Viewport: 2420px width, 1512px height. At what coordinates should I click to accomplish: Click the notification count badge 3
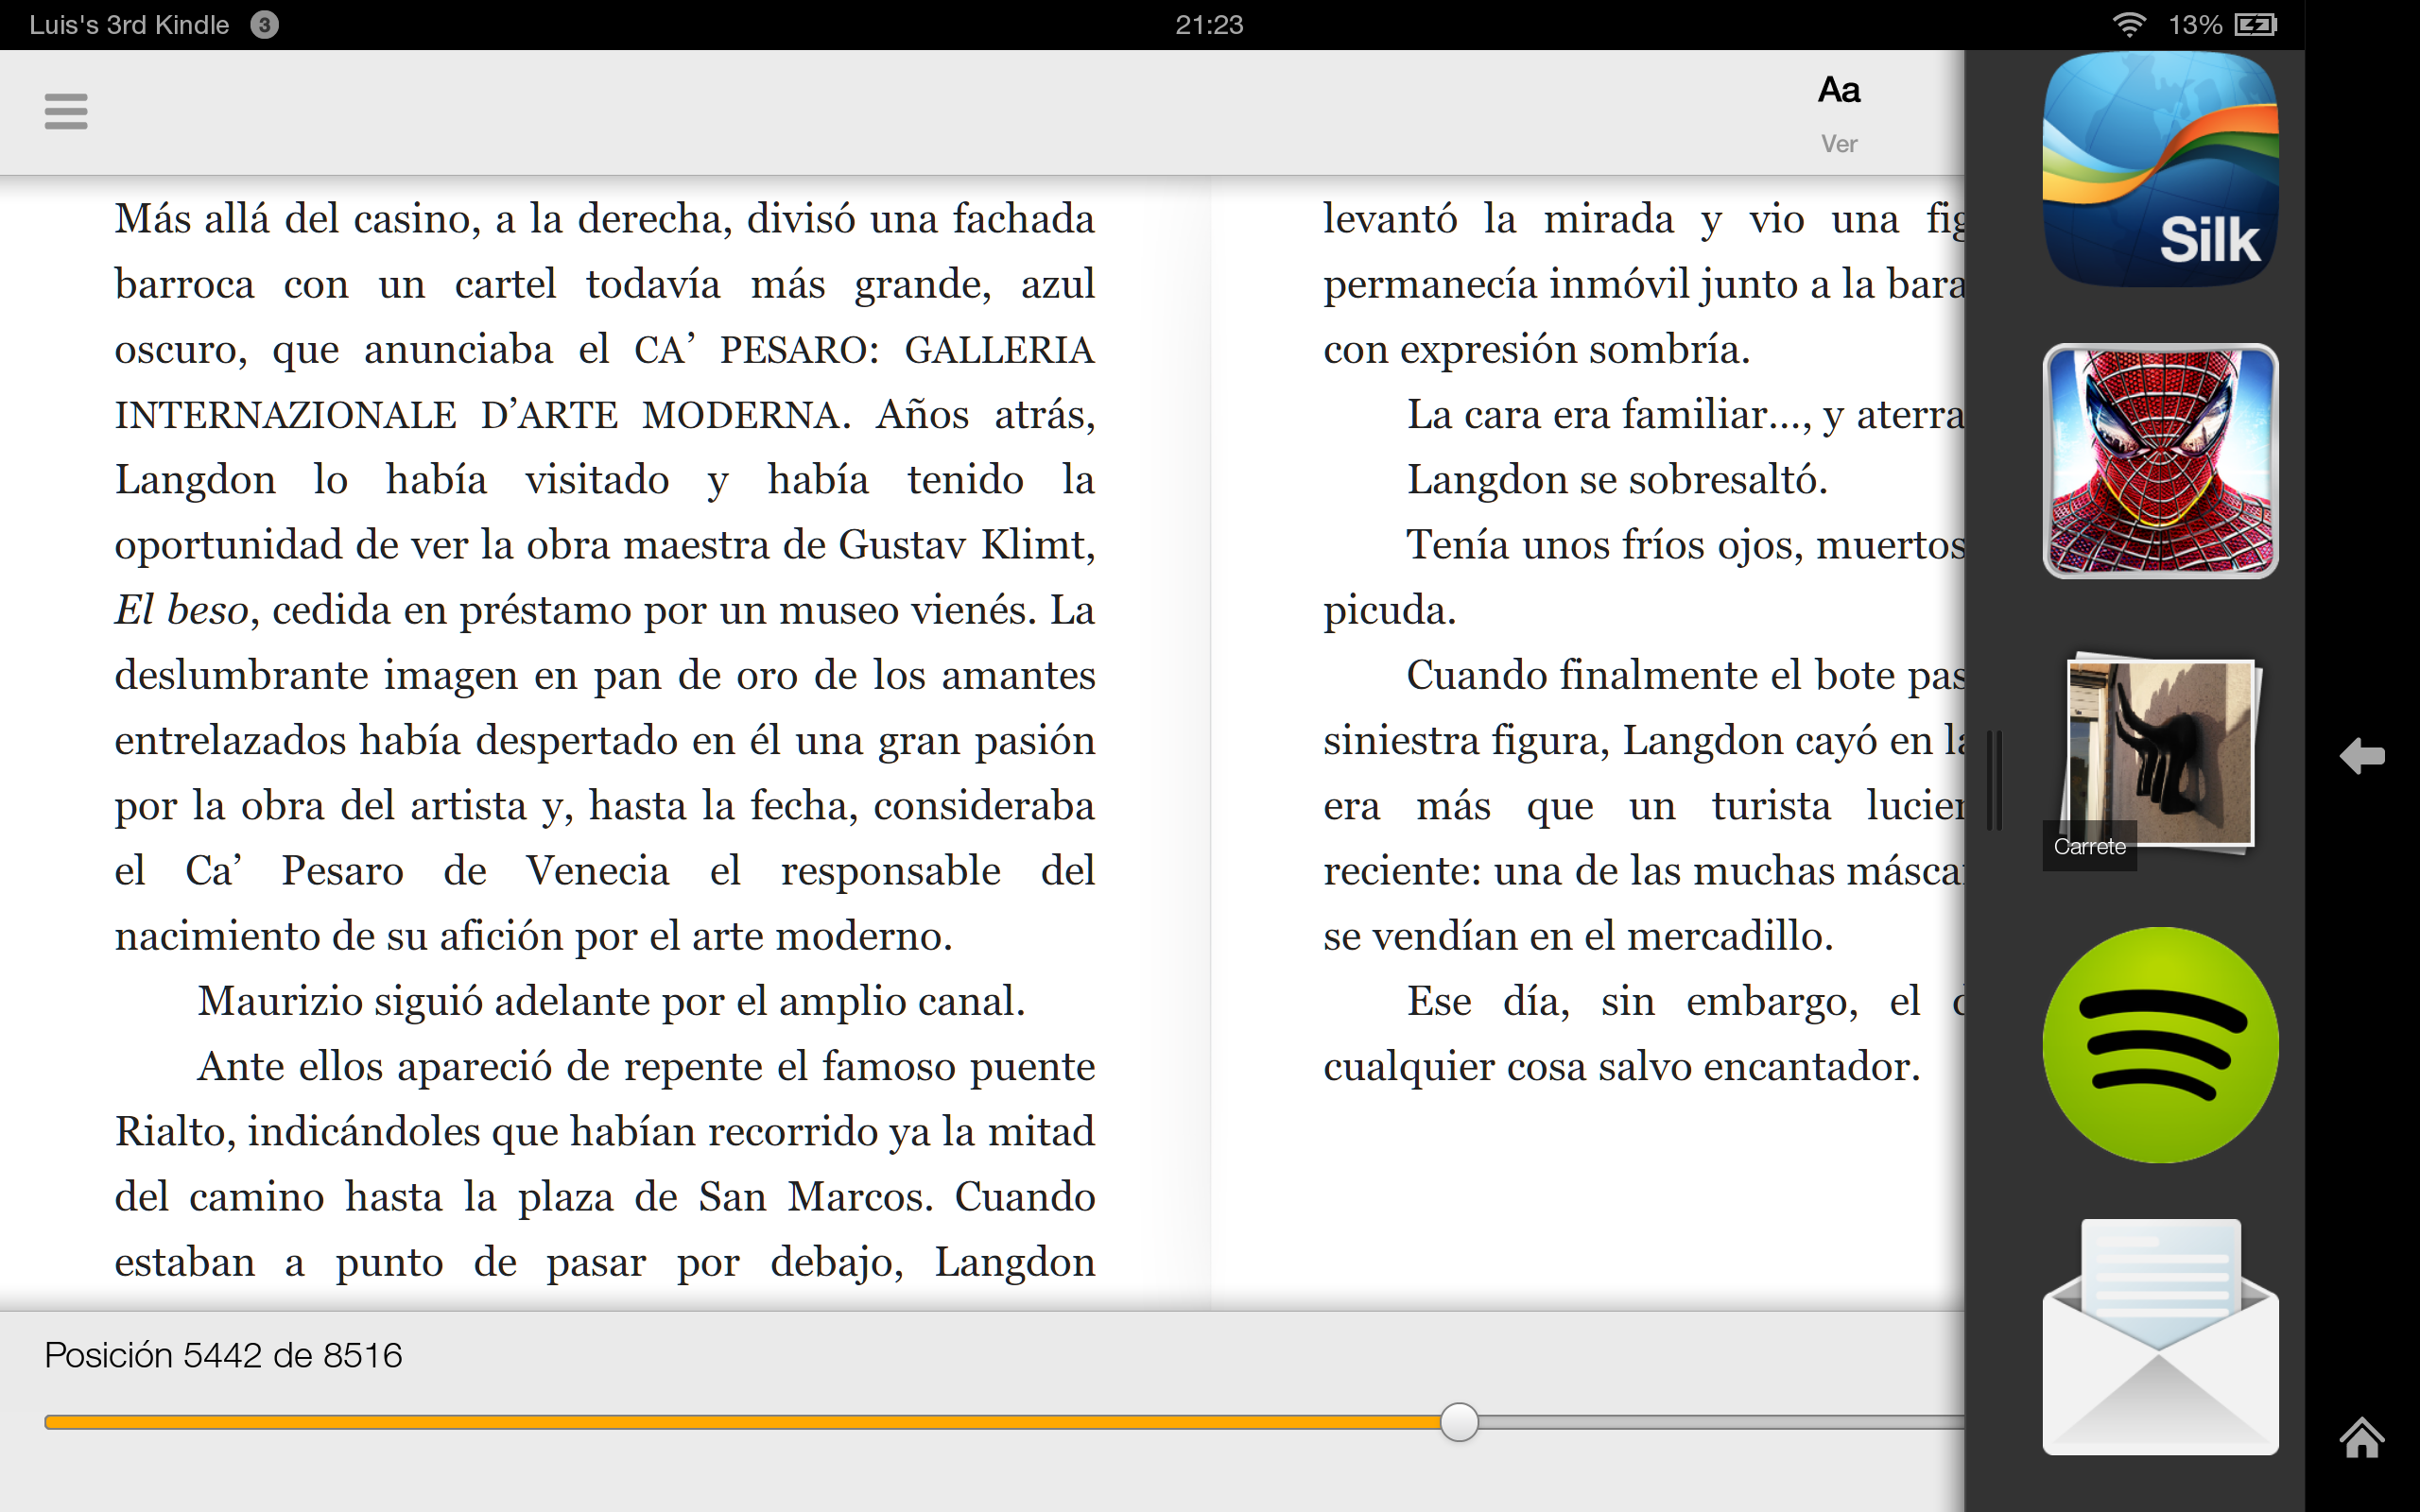click(x=264, y=25)
